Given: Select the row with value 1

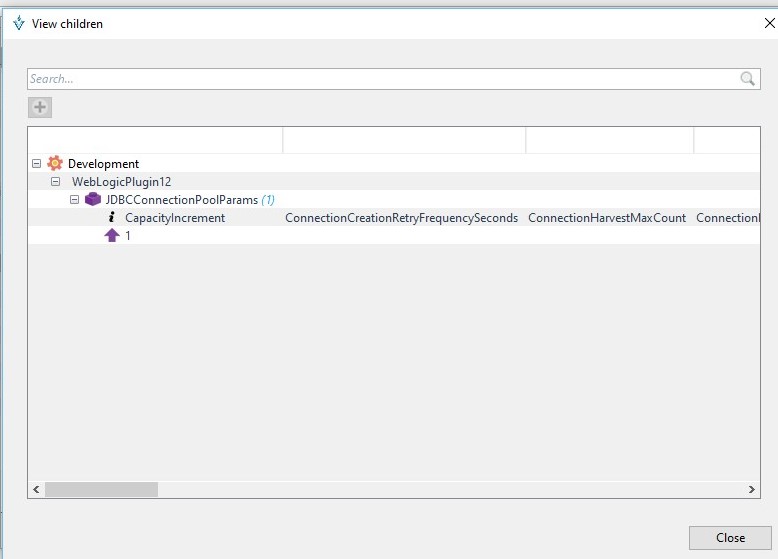Looking at the screenshot, I should [x=393, y=236].
